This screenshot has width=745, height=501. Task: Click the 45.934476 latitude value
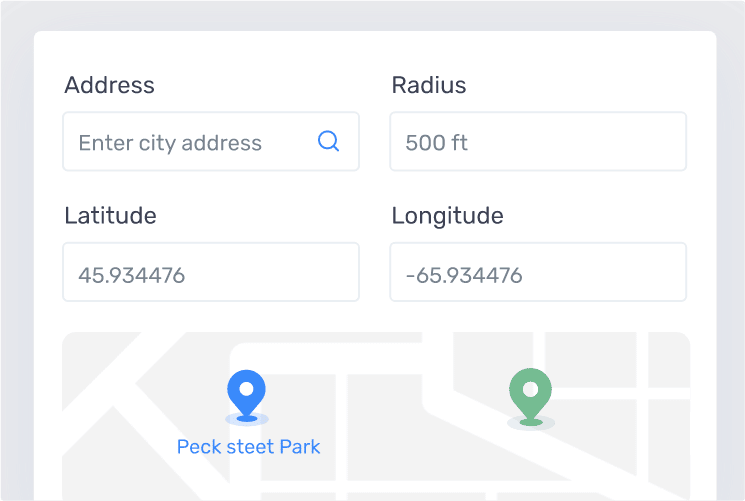(x=132, y=275)
